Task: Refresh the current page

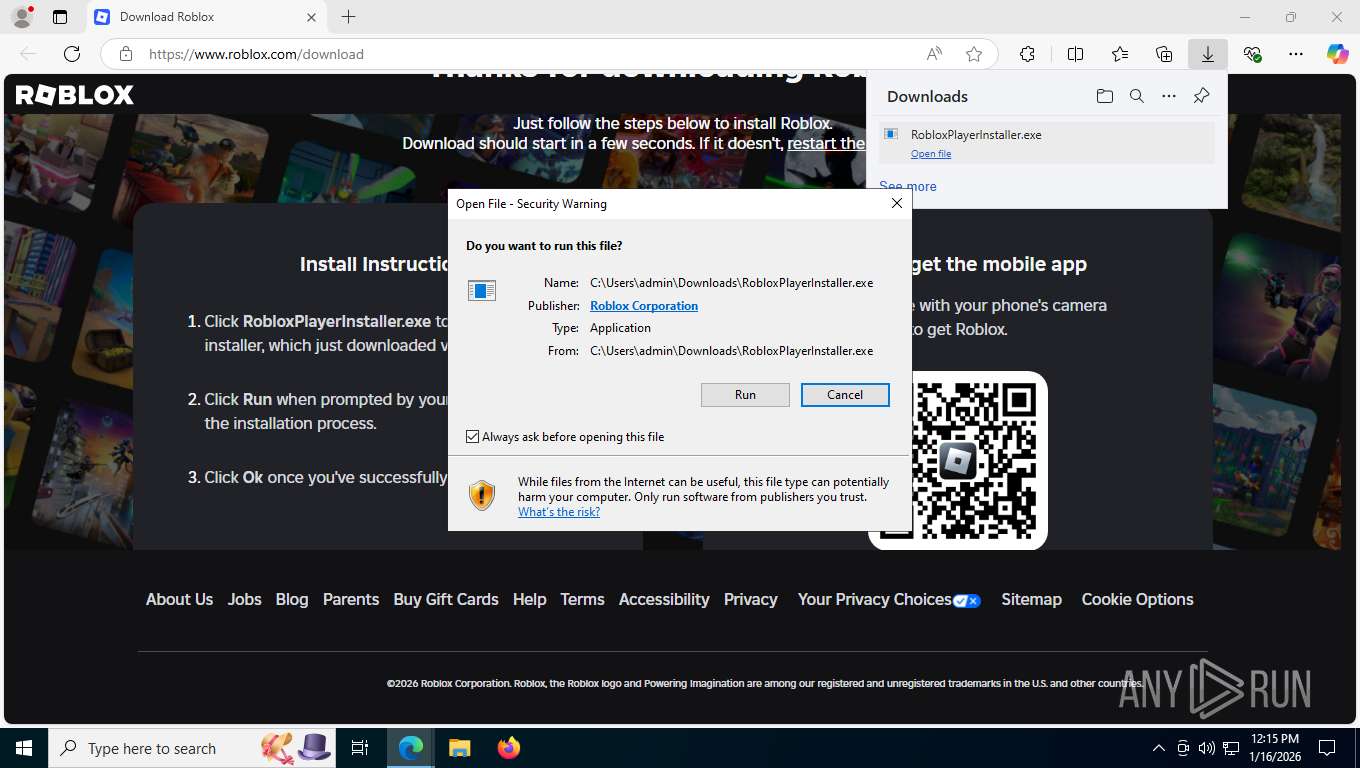Action: 72,54
